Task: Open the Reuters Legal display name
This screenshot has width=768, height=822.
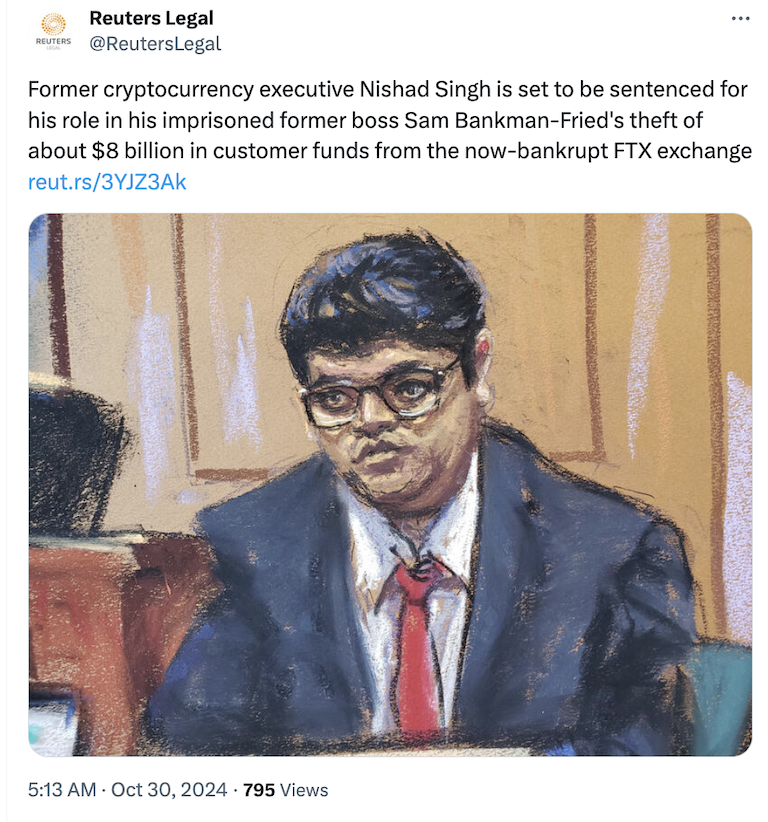Action: coord(152,18)
